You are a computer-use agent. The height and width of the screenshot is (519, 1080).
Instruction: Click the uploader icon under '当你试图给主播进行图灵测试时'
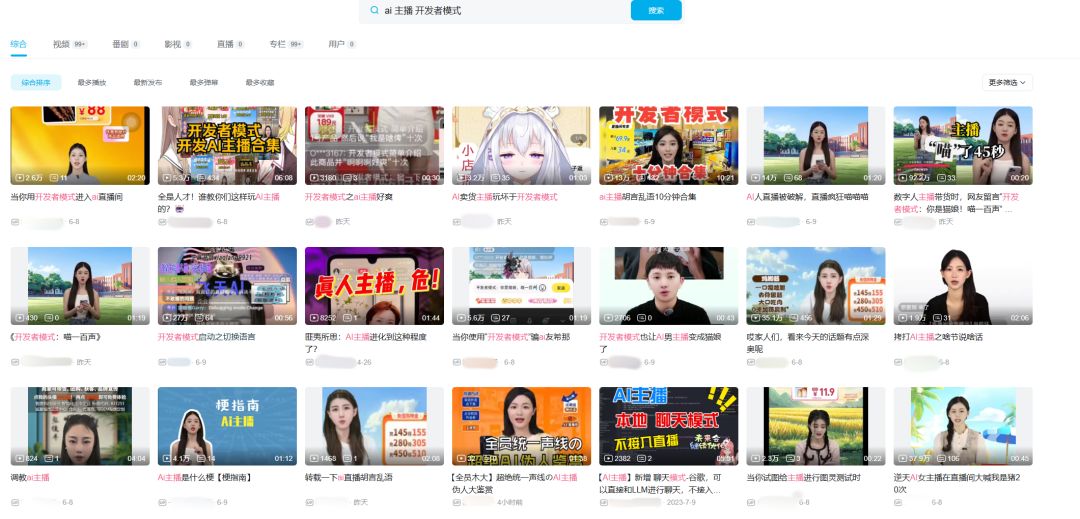pos(751,502)
